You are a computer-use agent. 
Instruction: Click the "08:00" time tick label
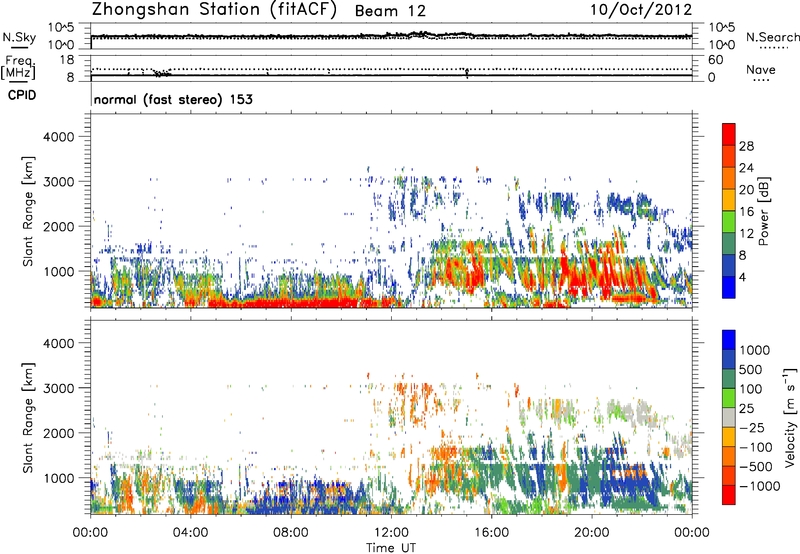290,533
